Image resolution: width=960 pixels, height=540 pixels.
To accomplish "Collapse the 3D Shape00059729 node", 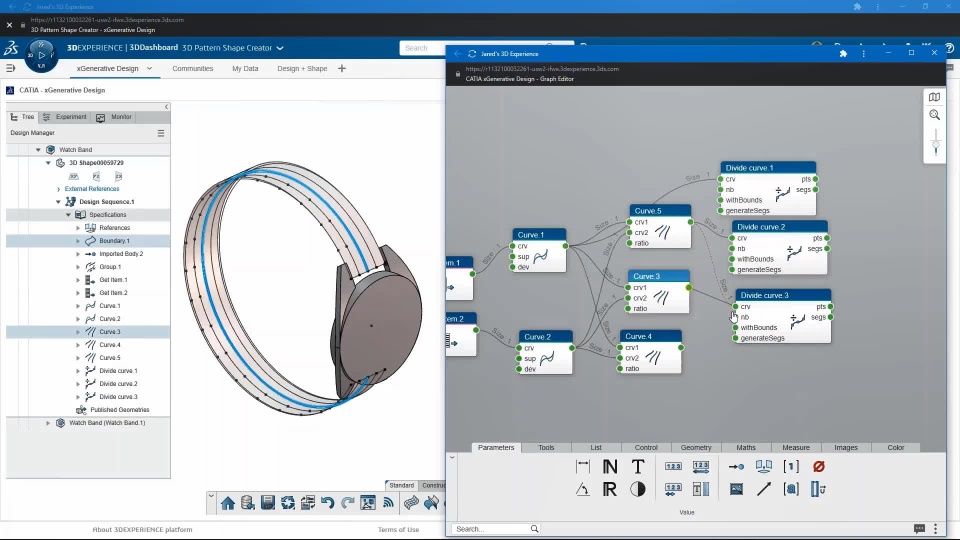I will (x=48, y=163).
